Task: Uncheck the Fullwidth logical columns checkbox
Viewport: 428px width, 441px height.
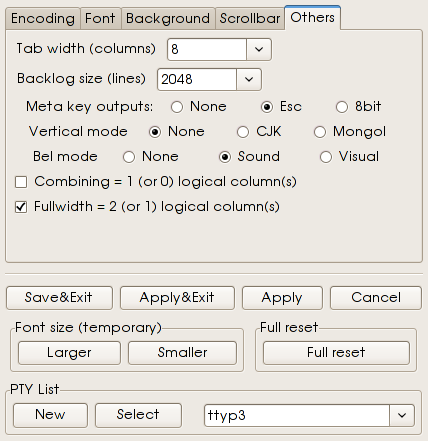Action: tap(21, 207)
